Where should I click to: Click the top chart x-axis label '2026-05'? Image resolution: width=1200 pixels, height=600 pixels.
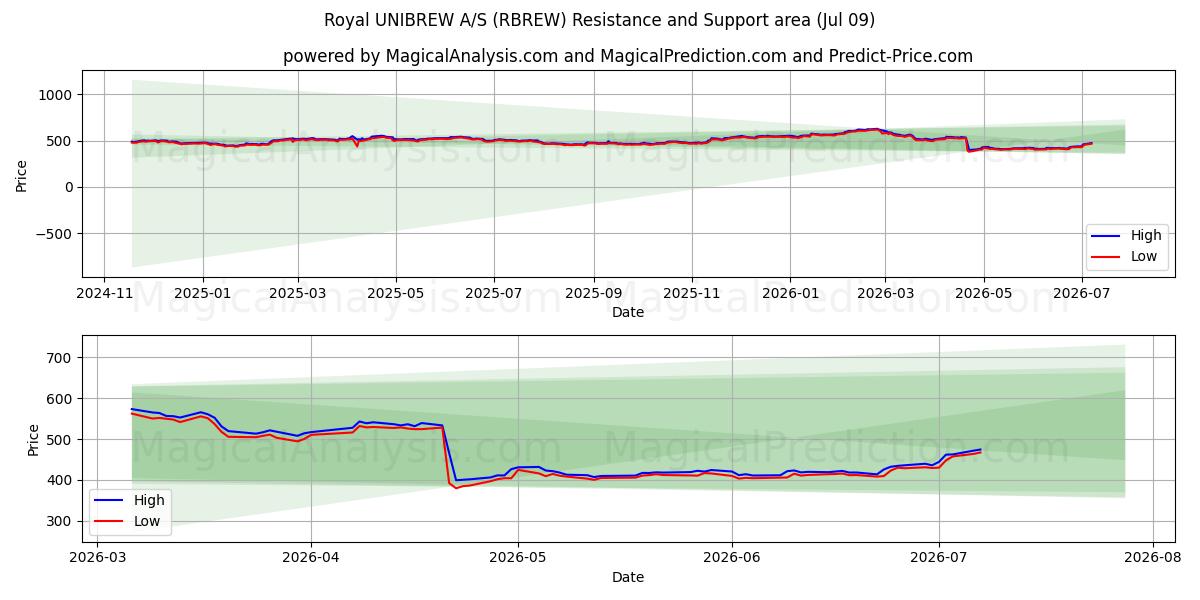[x=983, y=294]
